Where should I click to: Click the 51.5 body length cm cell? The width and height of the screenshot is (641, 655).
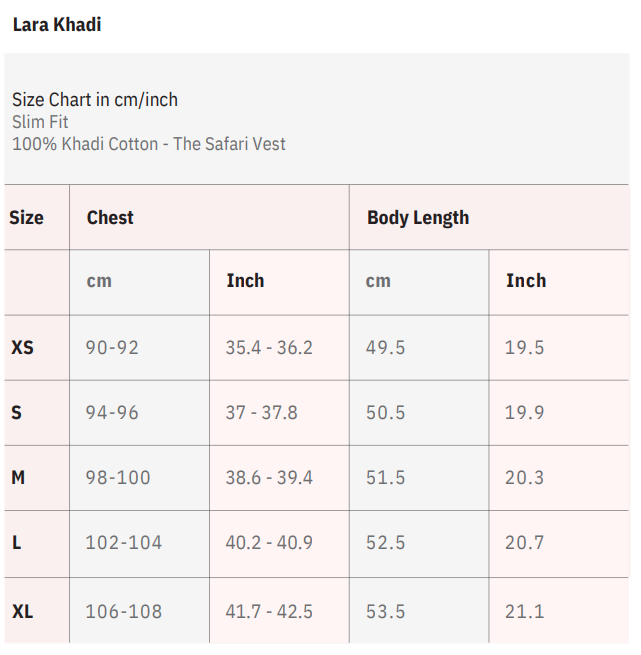tap(385, 477)
